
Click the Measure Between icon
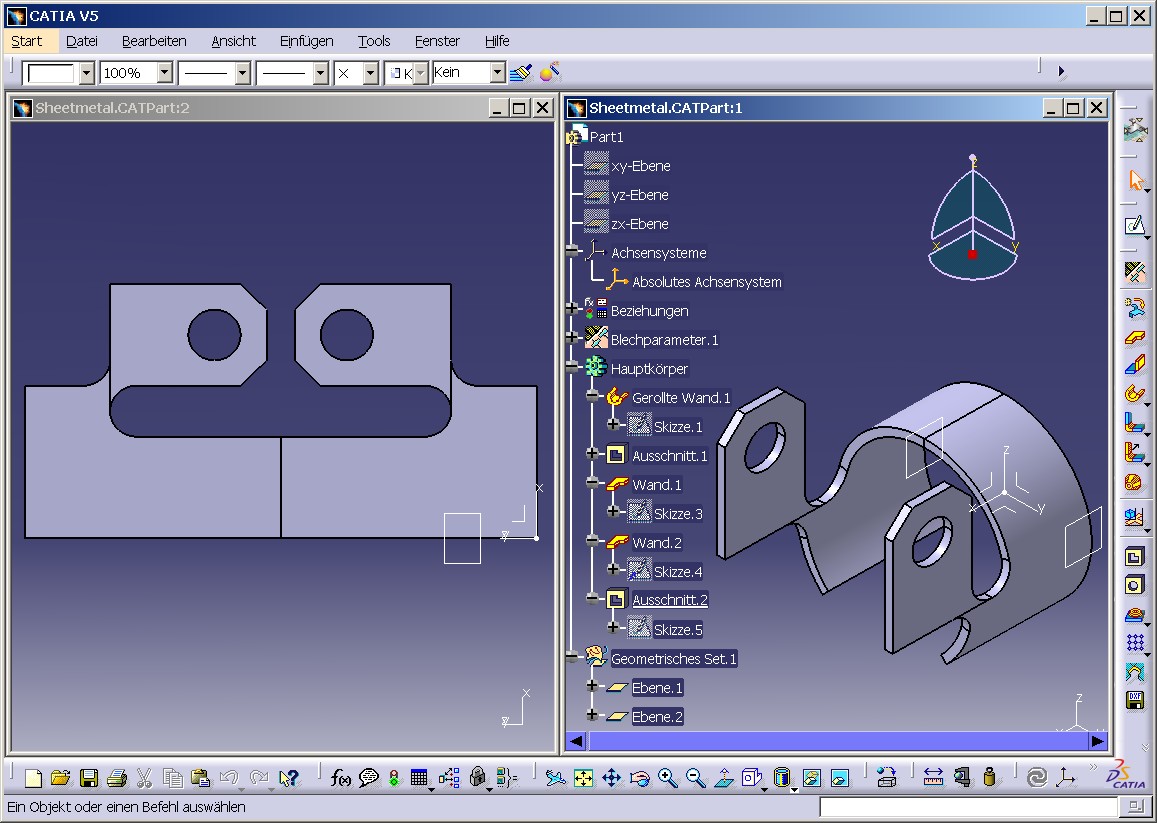tap(933, 777)
